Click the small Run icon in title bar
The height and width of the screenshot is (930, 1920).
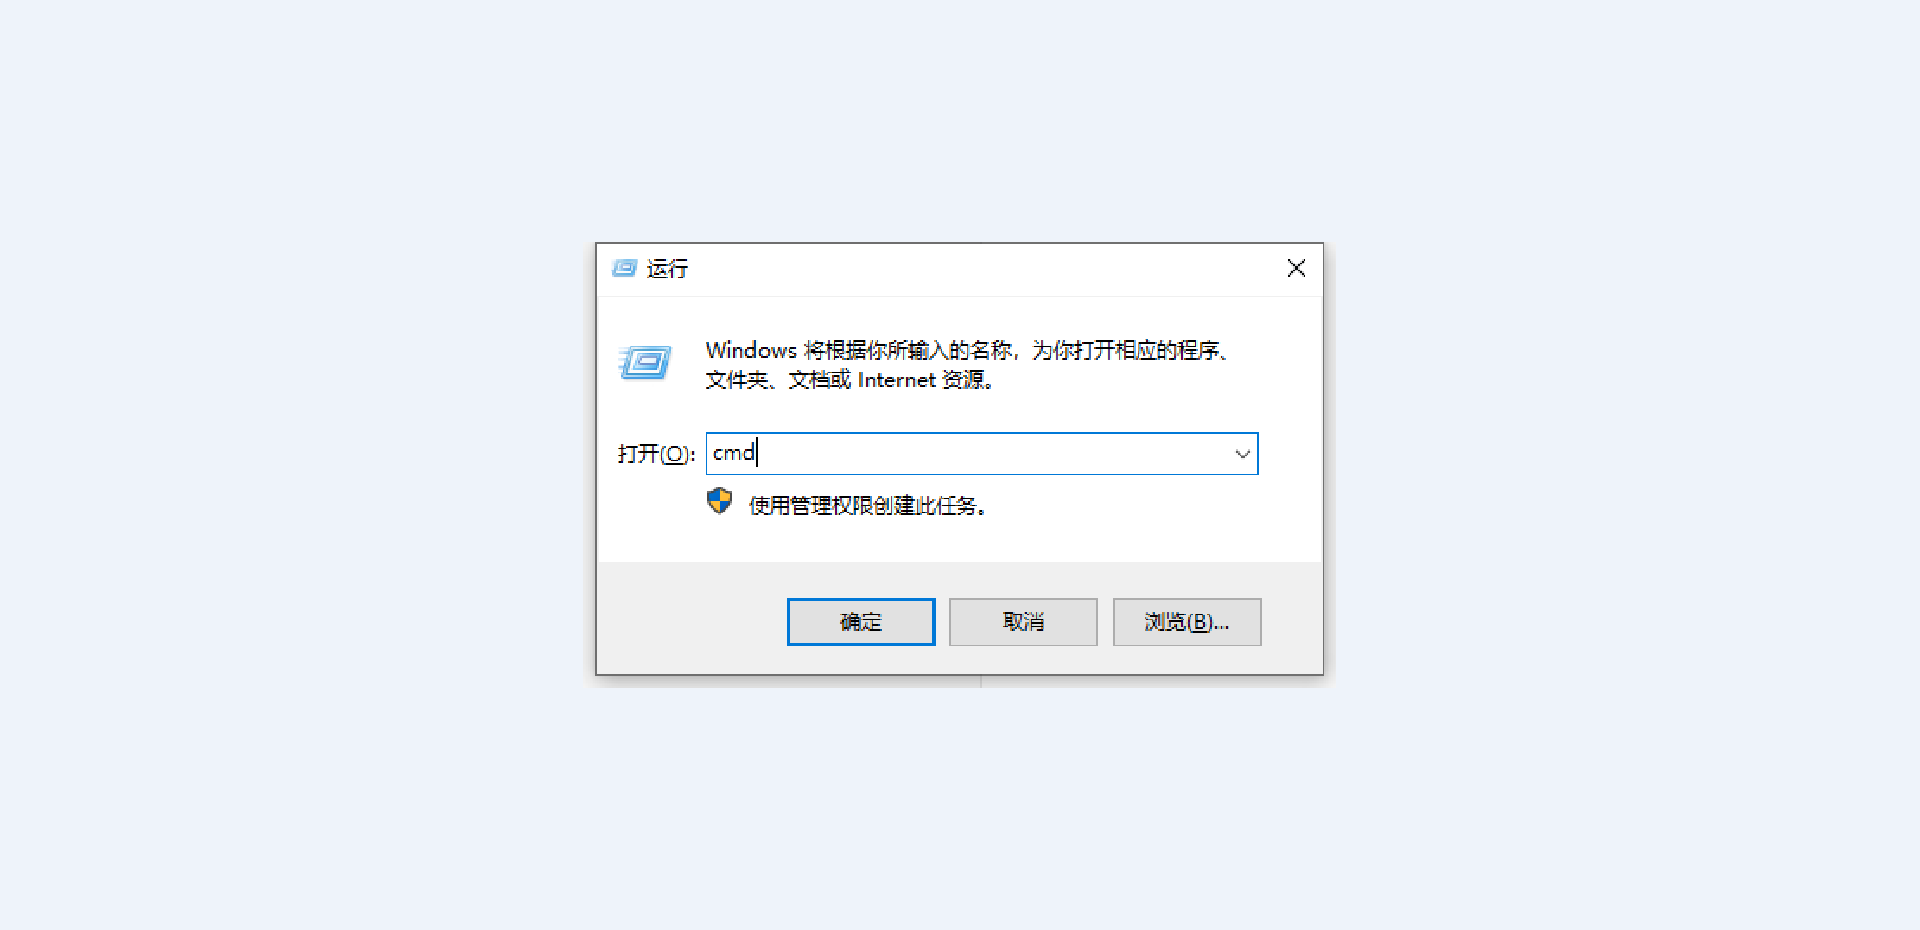pyautogui.click(x=624, y=268)
